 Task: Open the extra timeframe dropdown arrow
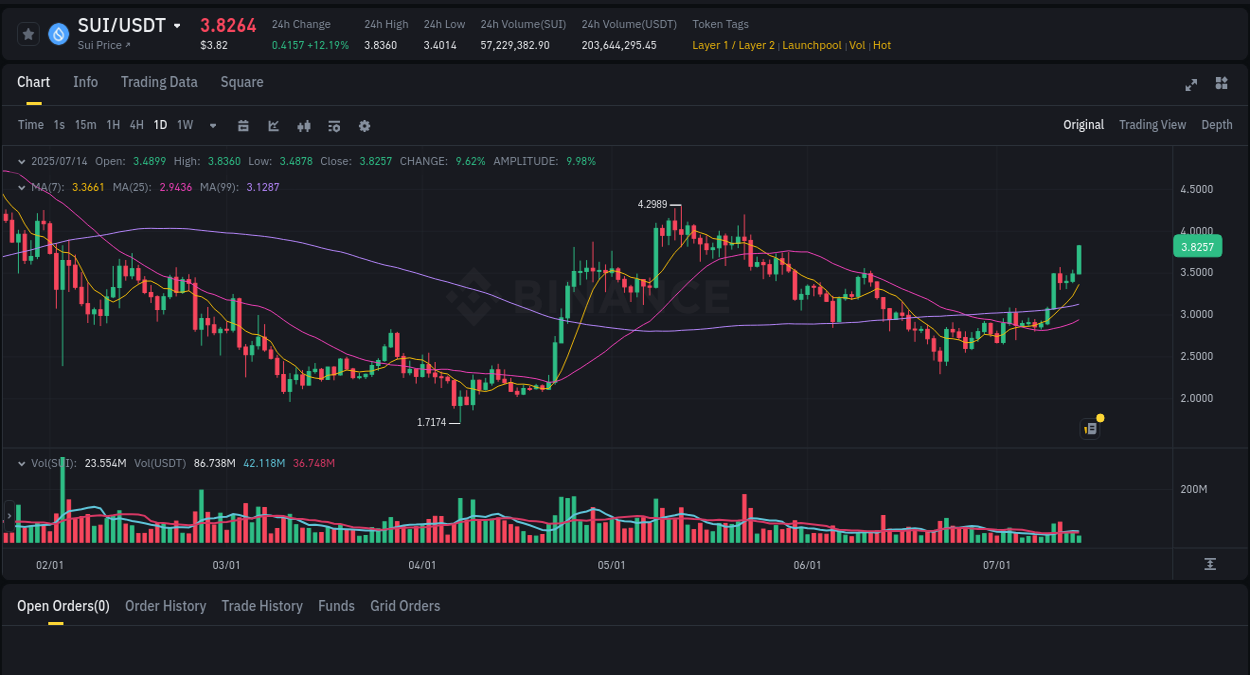pos(212,125)
